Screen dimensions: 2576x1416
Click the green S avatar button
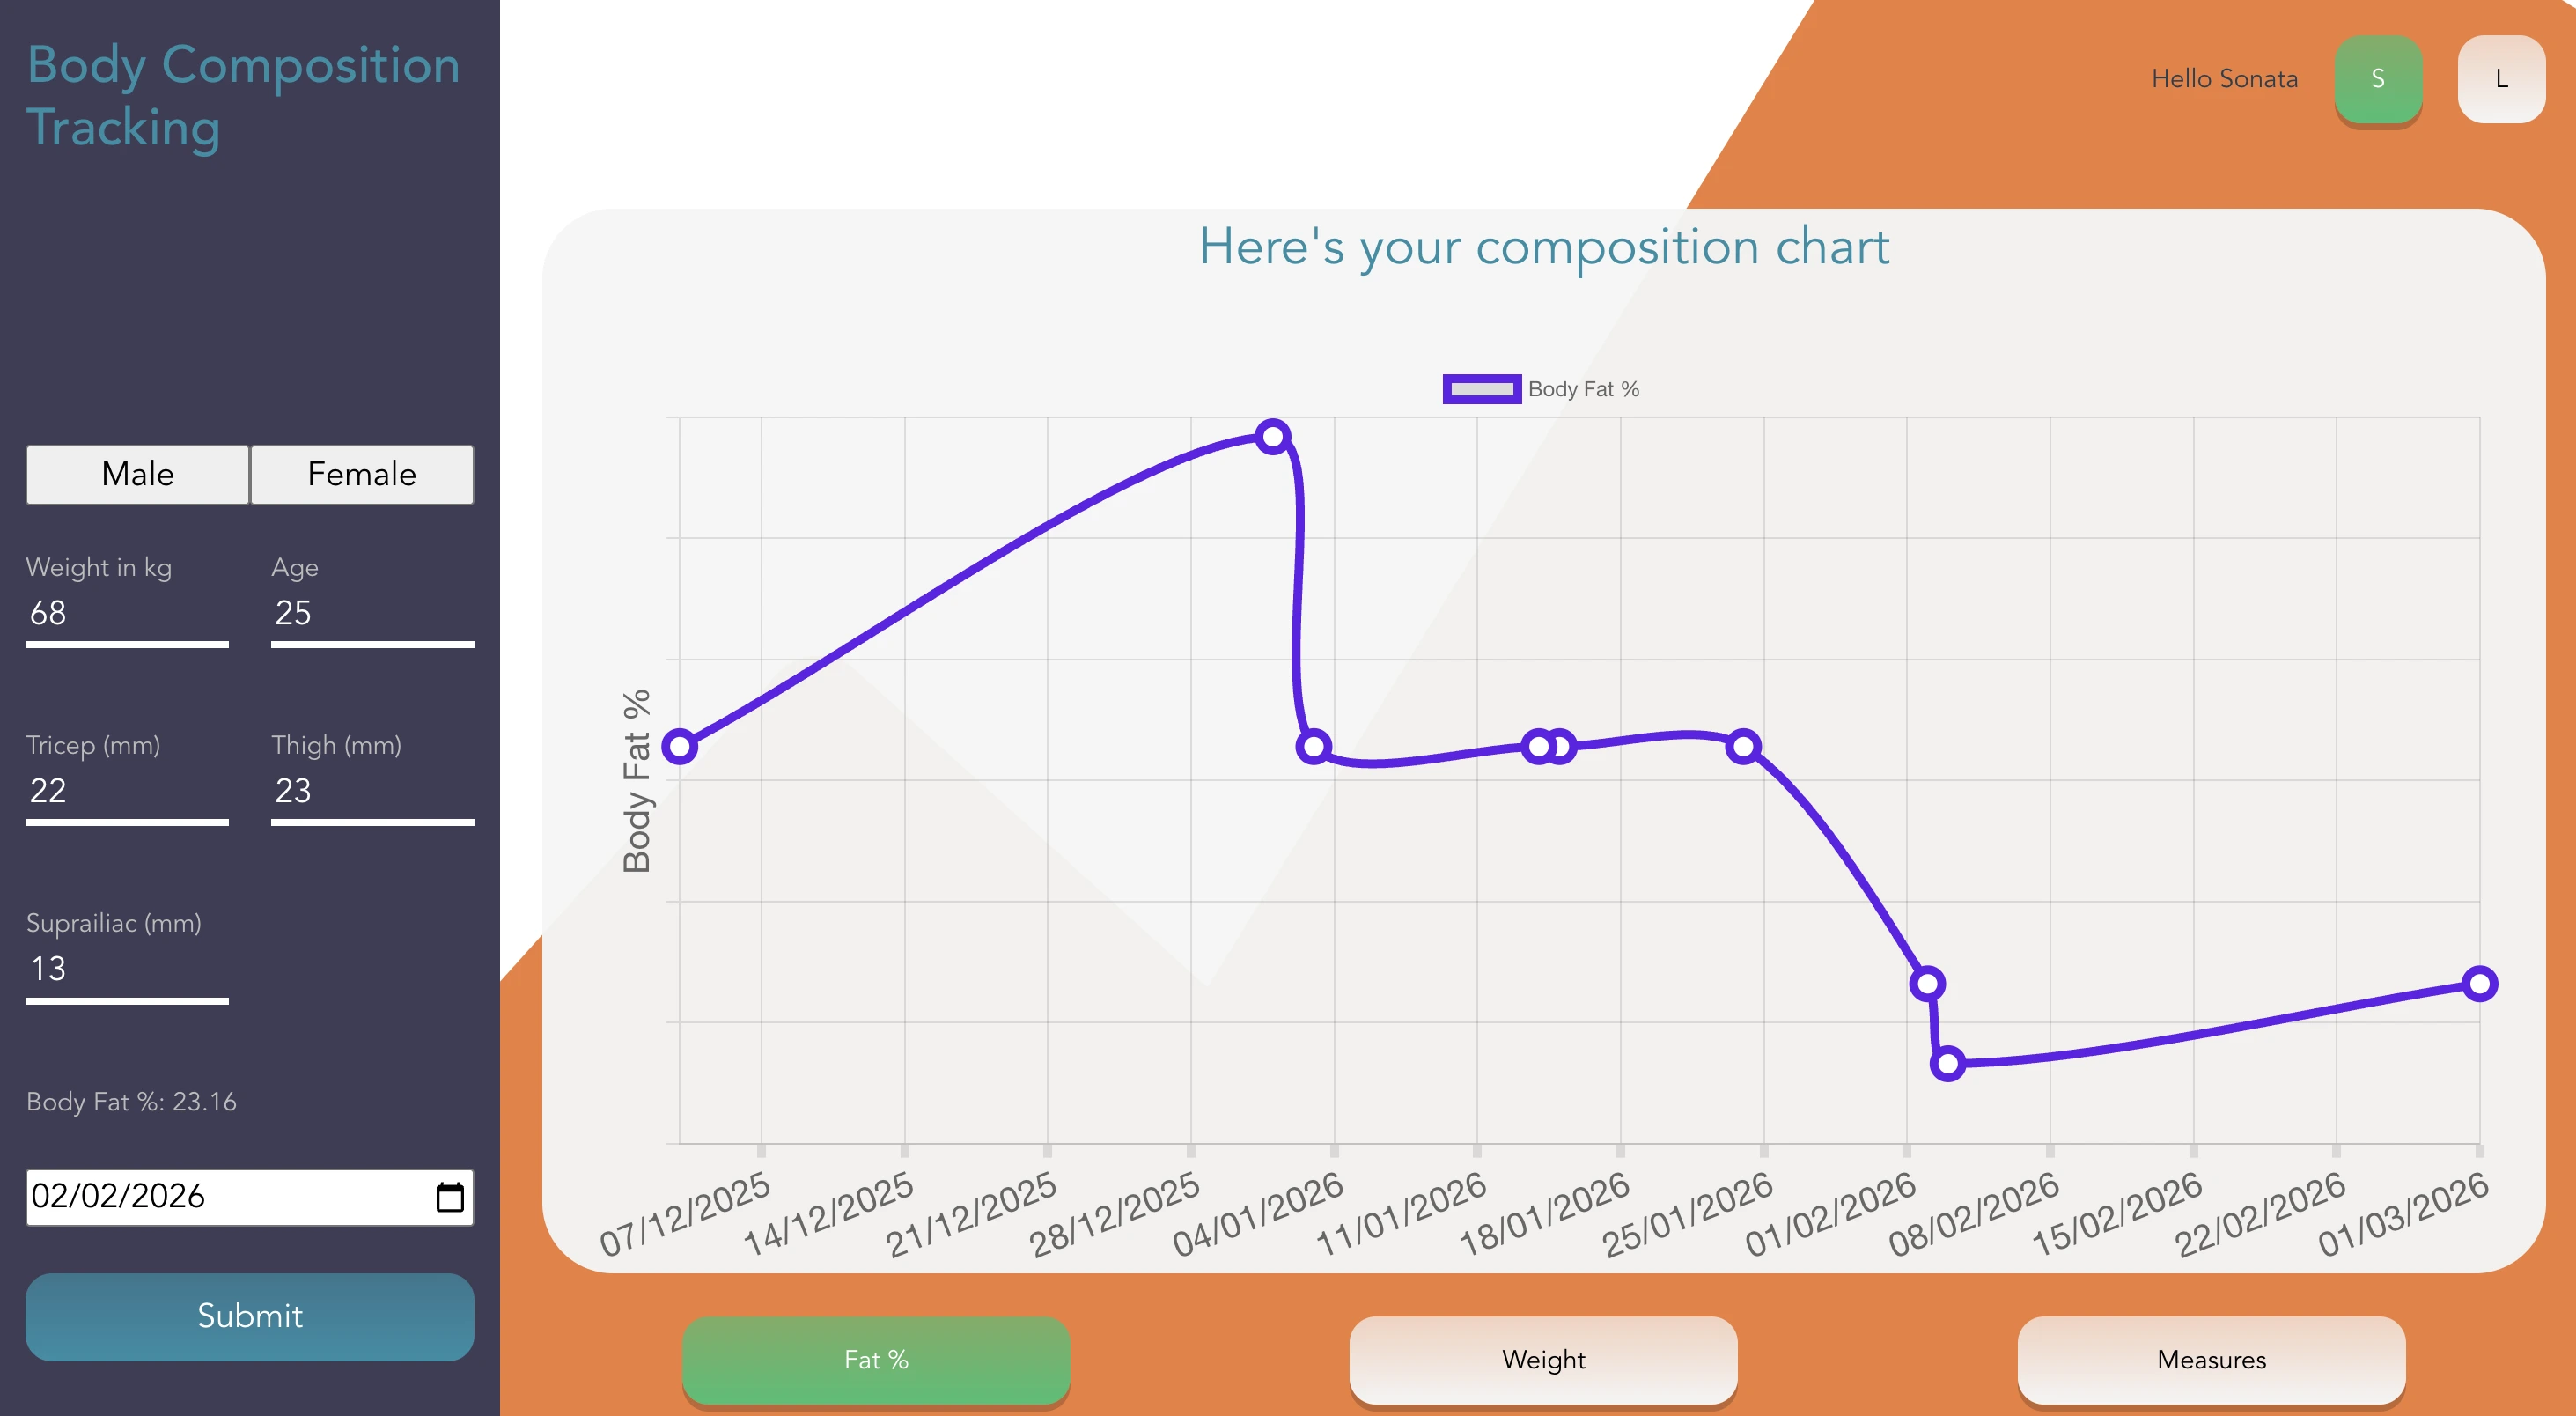click(x=2377, y=79)
